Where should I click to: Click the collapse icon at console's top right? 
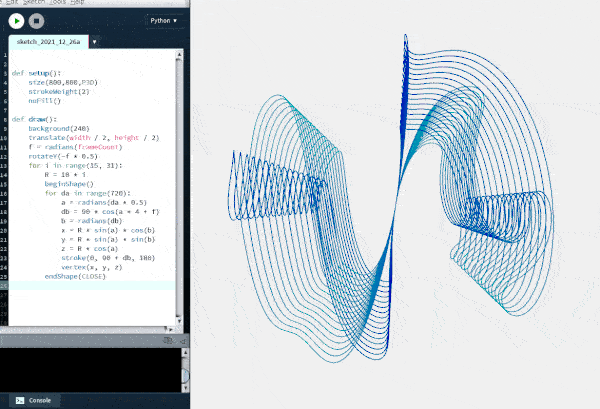click(182, 342)
